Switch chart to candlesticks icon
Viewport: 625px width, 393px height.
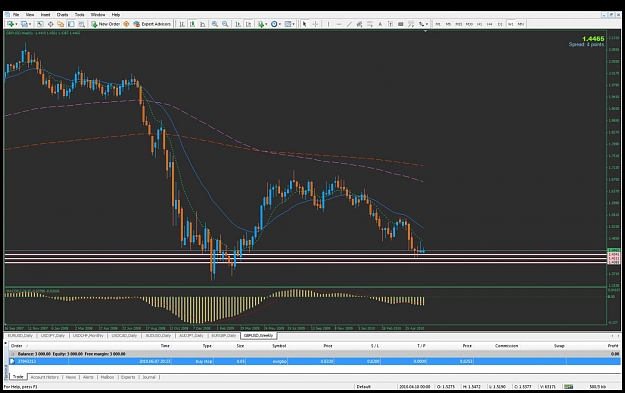192,24
